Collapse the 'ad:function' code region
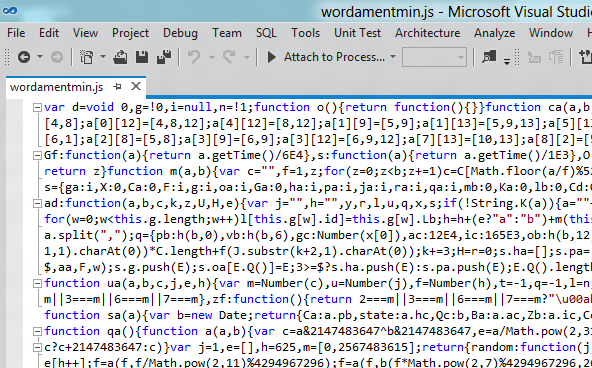 [x=37, y=203]
